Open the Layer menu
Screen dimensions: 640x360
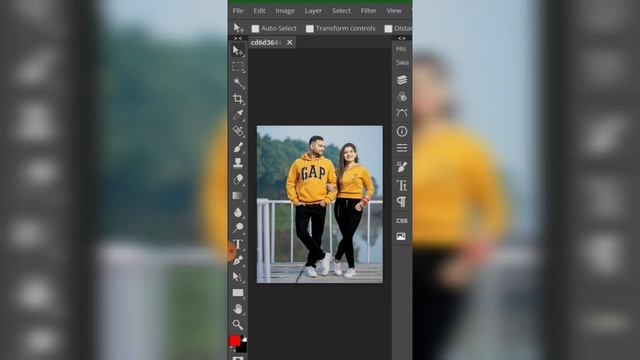coord(313,11)
